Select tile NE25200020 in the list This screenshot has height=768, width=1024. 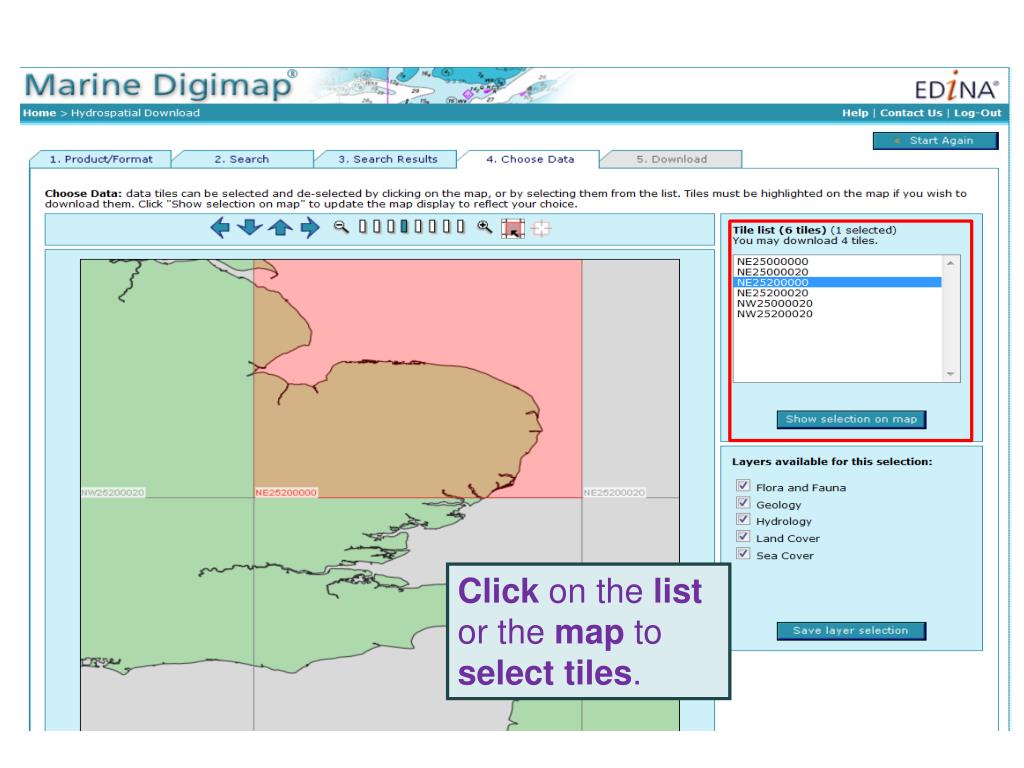click(x=838, y=293)
